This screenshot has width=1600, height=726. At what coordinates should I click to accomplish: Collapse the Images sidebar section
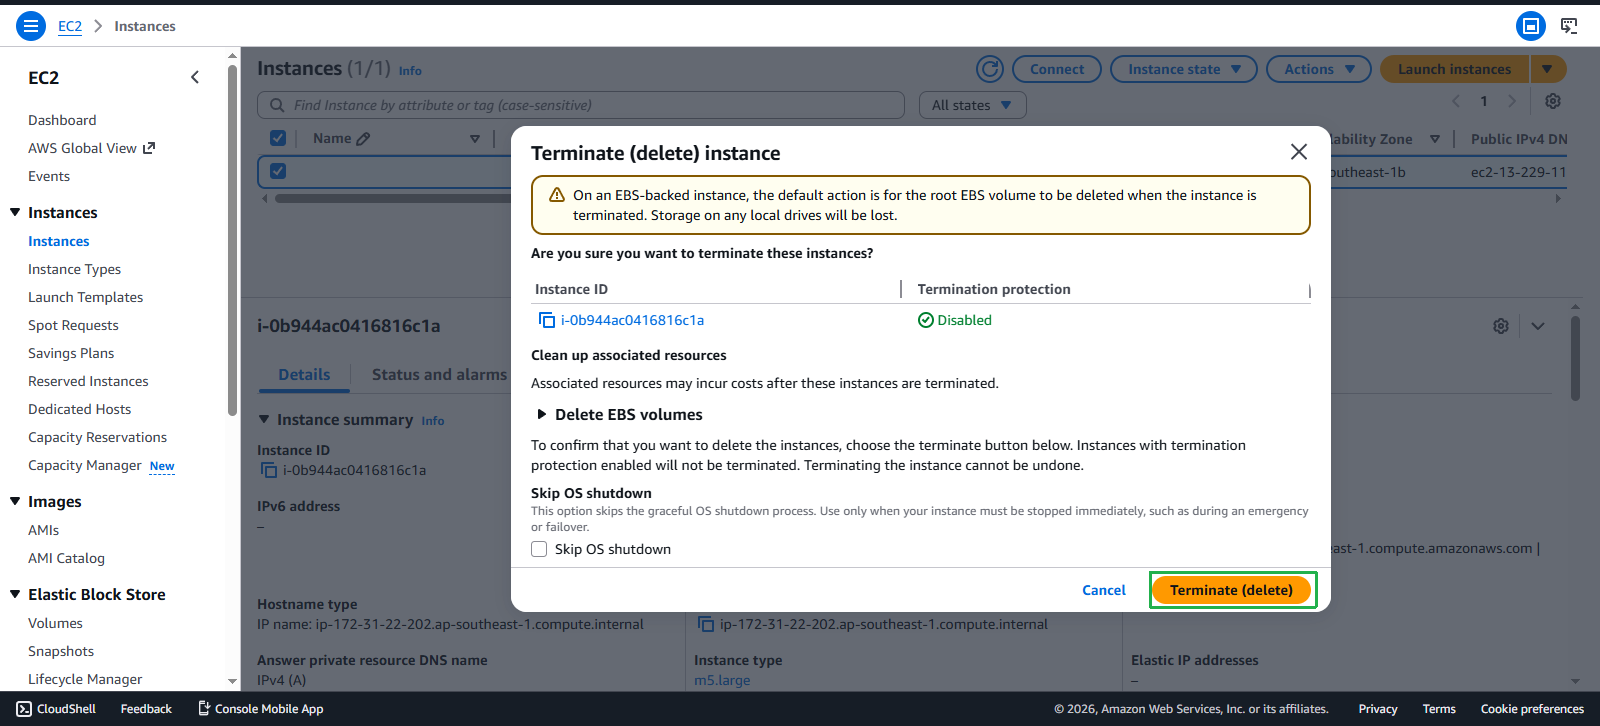pyautogui.click(x=15, y=501)
